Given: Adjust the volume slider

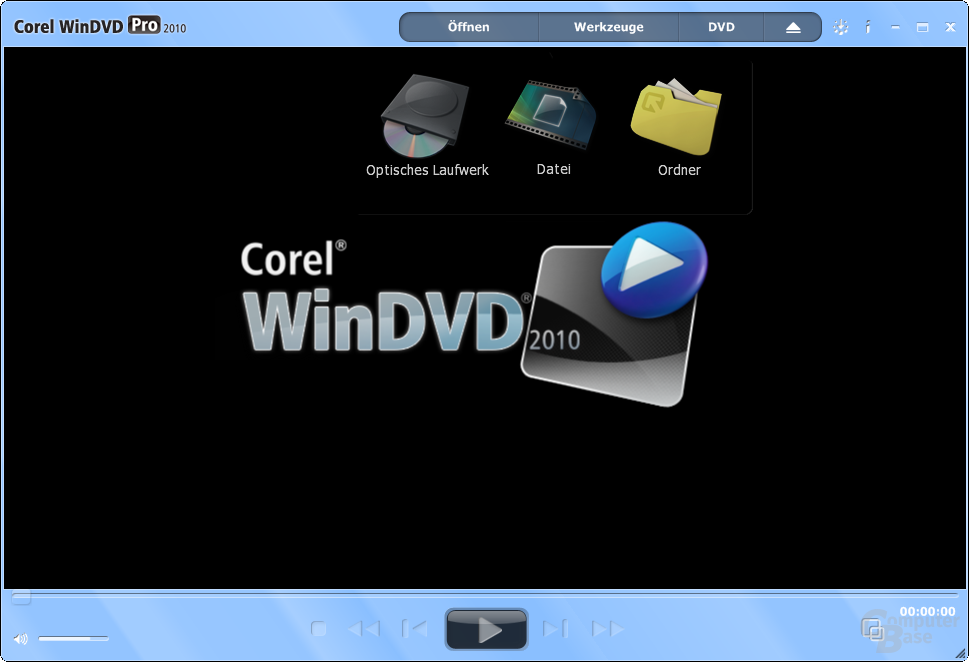Looking at the screenshot, I should [x=73, y=638].
